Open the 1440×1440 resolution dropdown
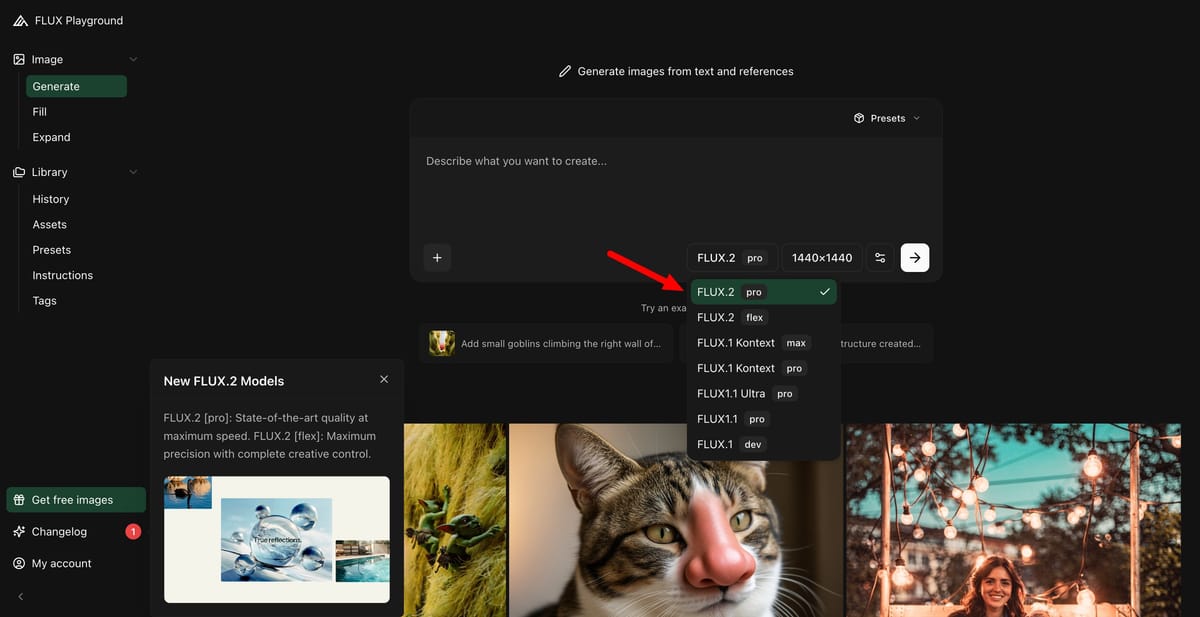Viewport: 1200px width, 617px height. [x=821, y=257]
